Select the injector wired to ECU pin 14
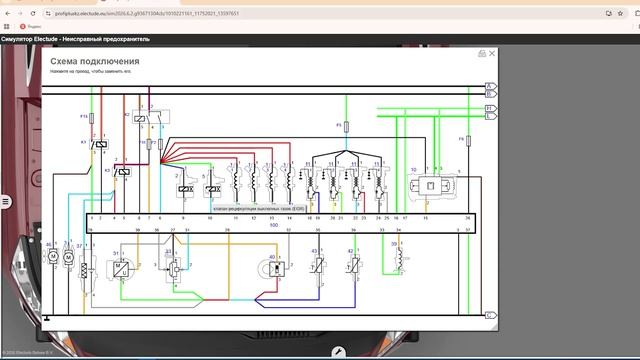Viewport: 640px width, 360px height. [x=289, y=182]
